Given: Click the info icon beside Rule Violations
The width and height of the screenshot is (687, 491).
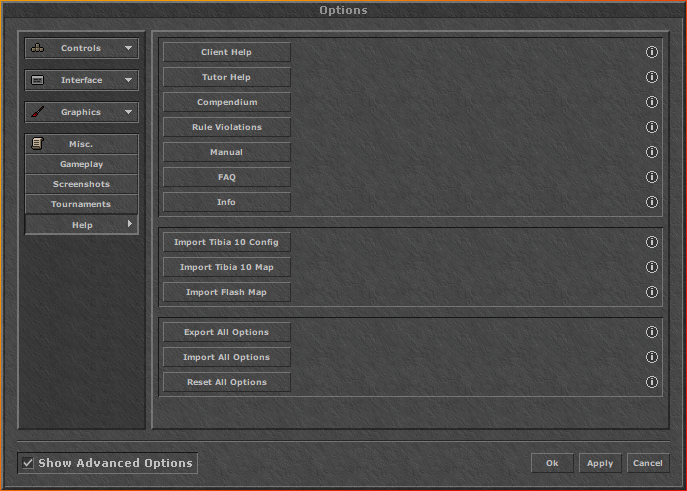Looking at the screenshot, I should 652,127.
